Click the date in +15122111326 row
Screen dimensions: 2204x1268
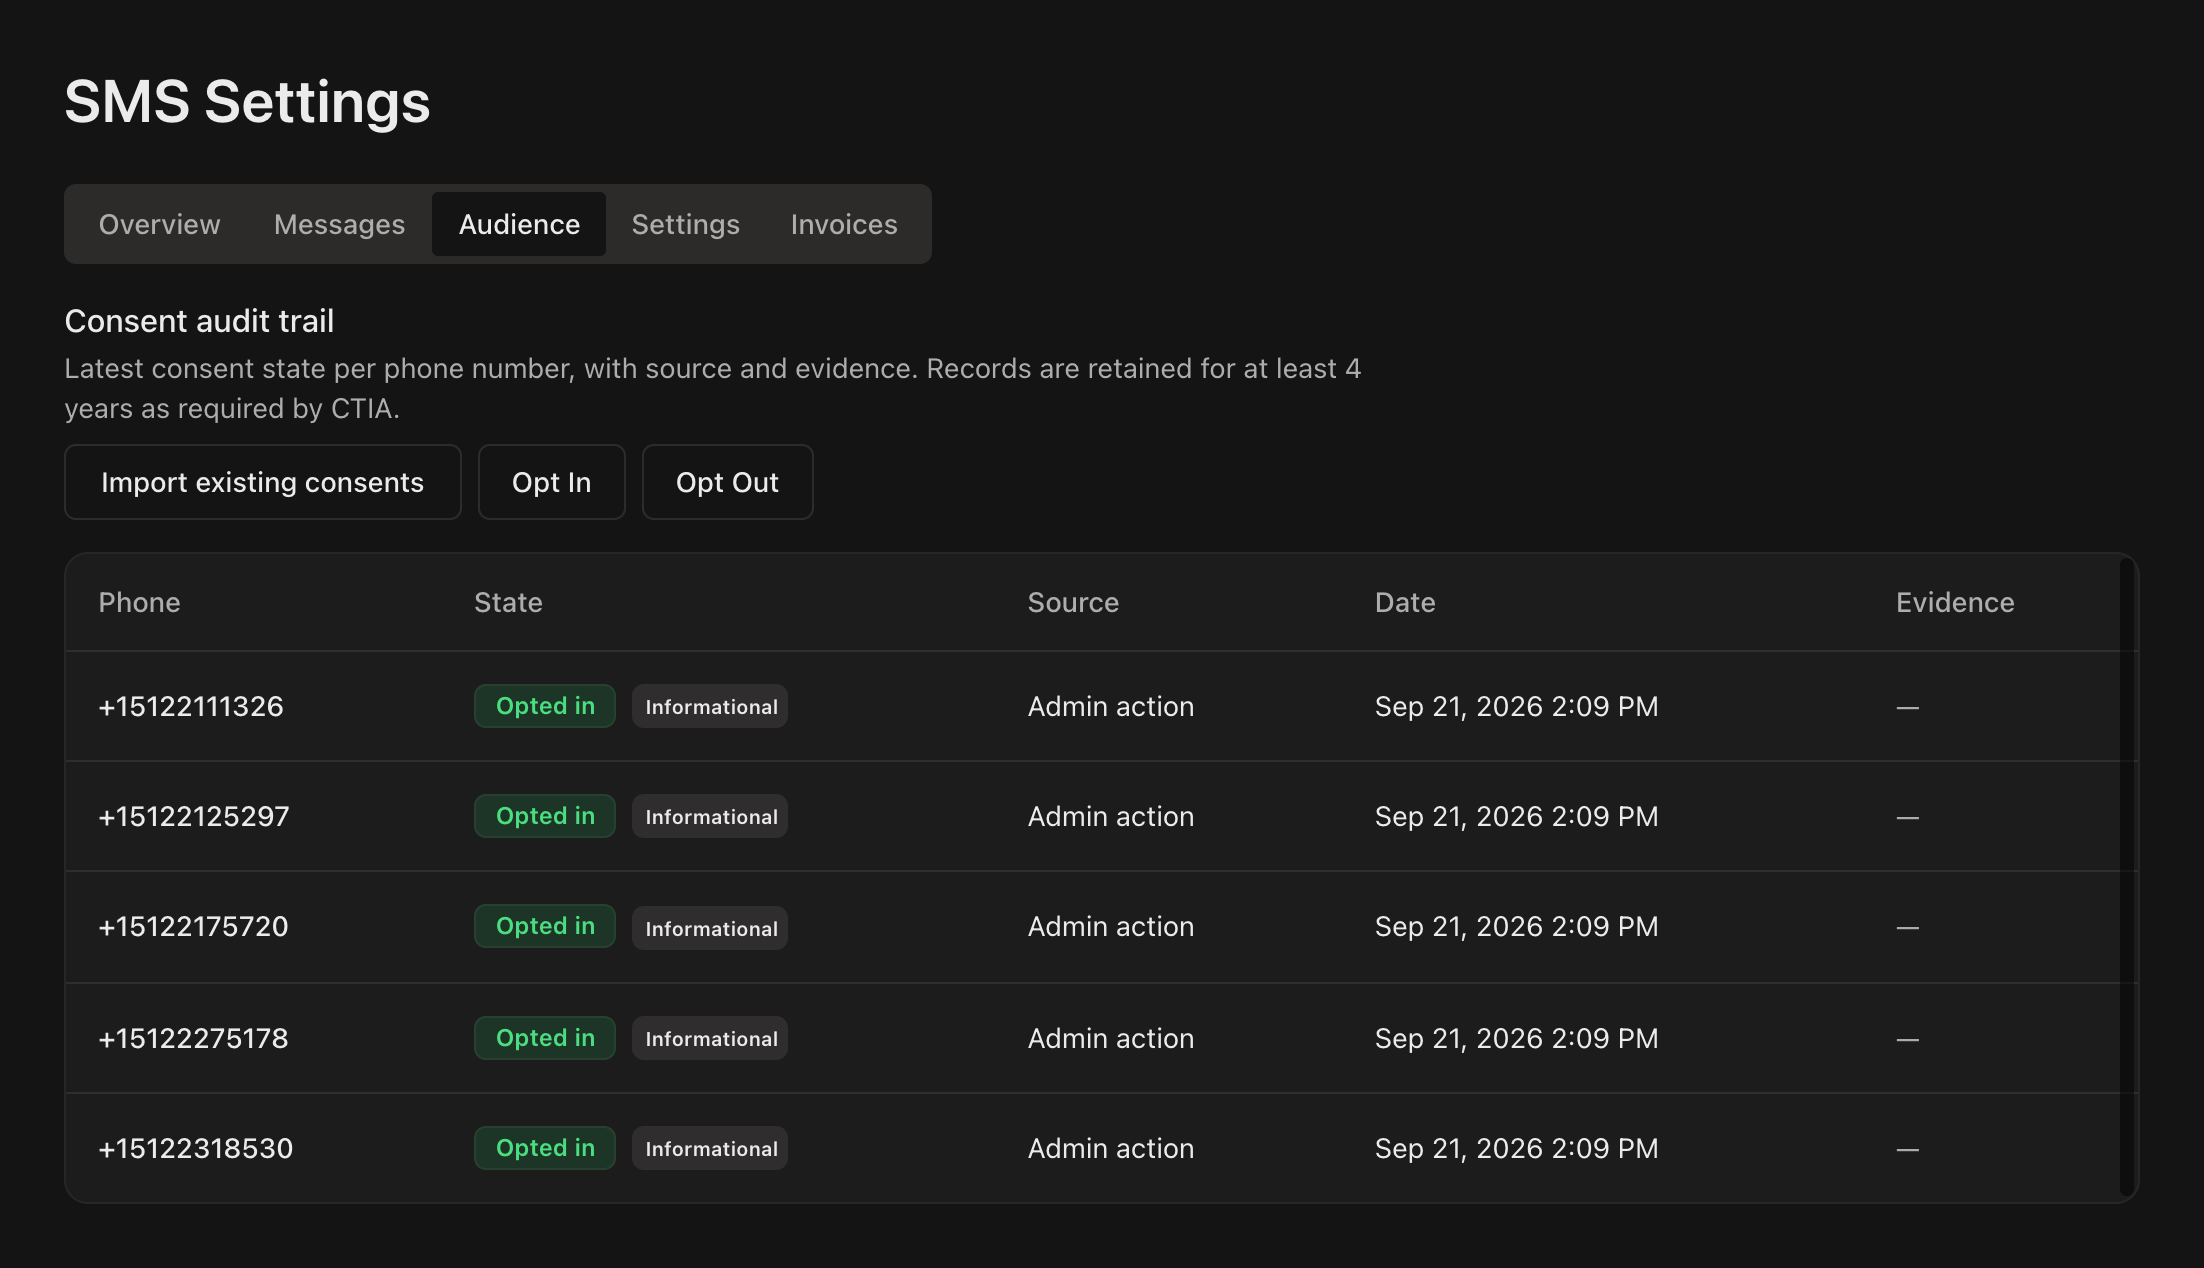pos(1517,706)
